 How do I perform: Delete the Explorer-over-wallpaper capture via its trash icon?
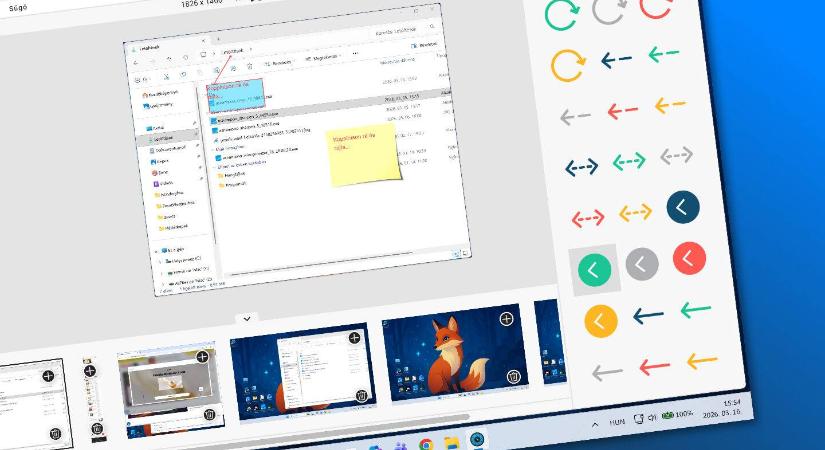361,396
